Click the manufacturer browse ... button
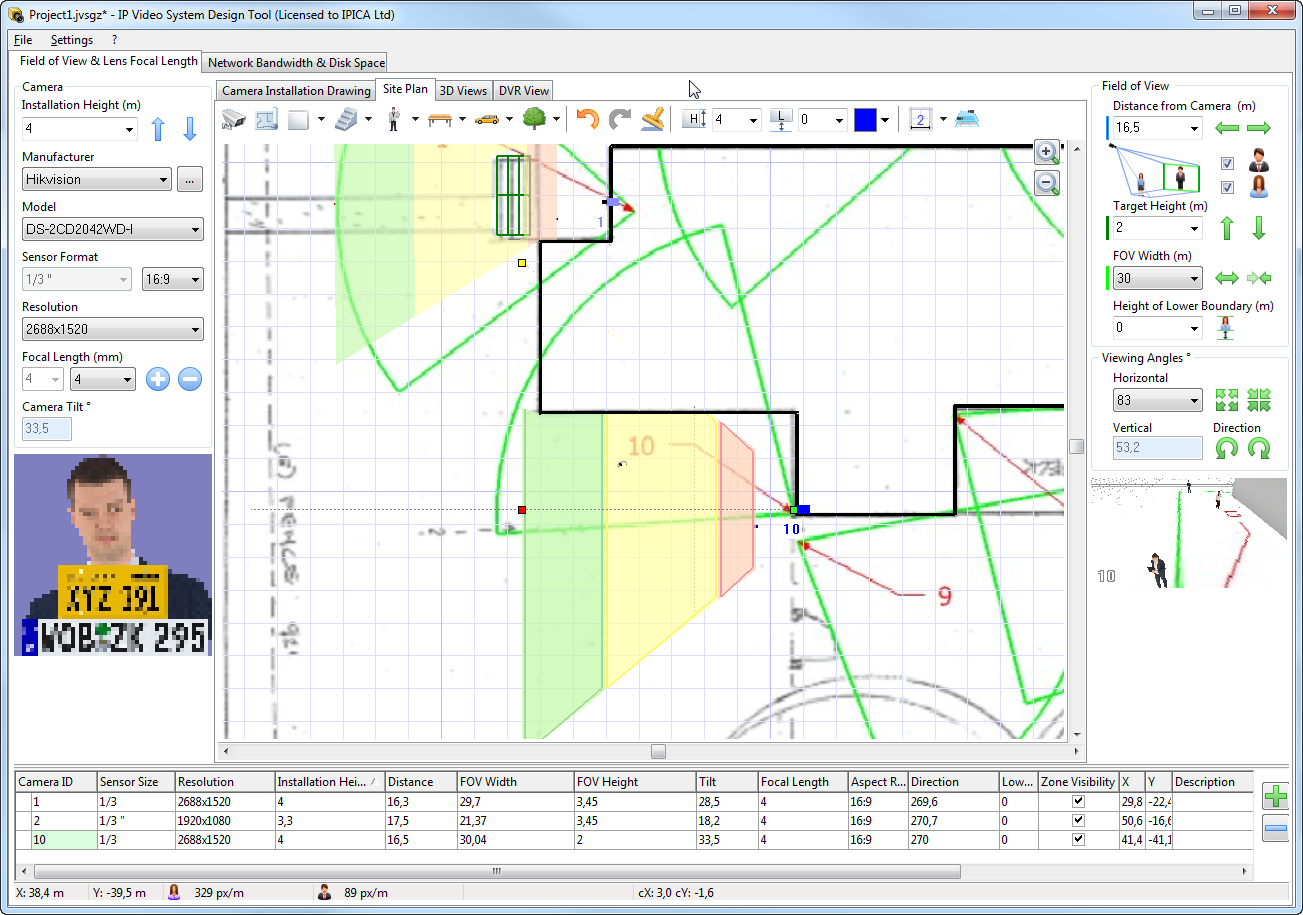The image size is (1303, 915). pos(189,180)
